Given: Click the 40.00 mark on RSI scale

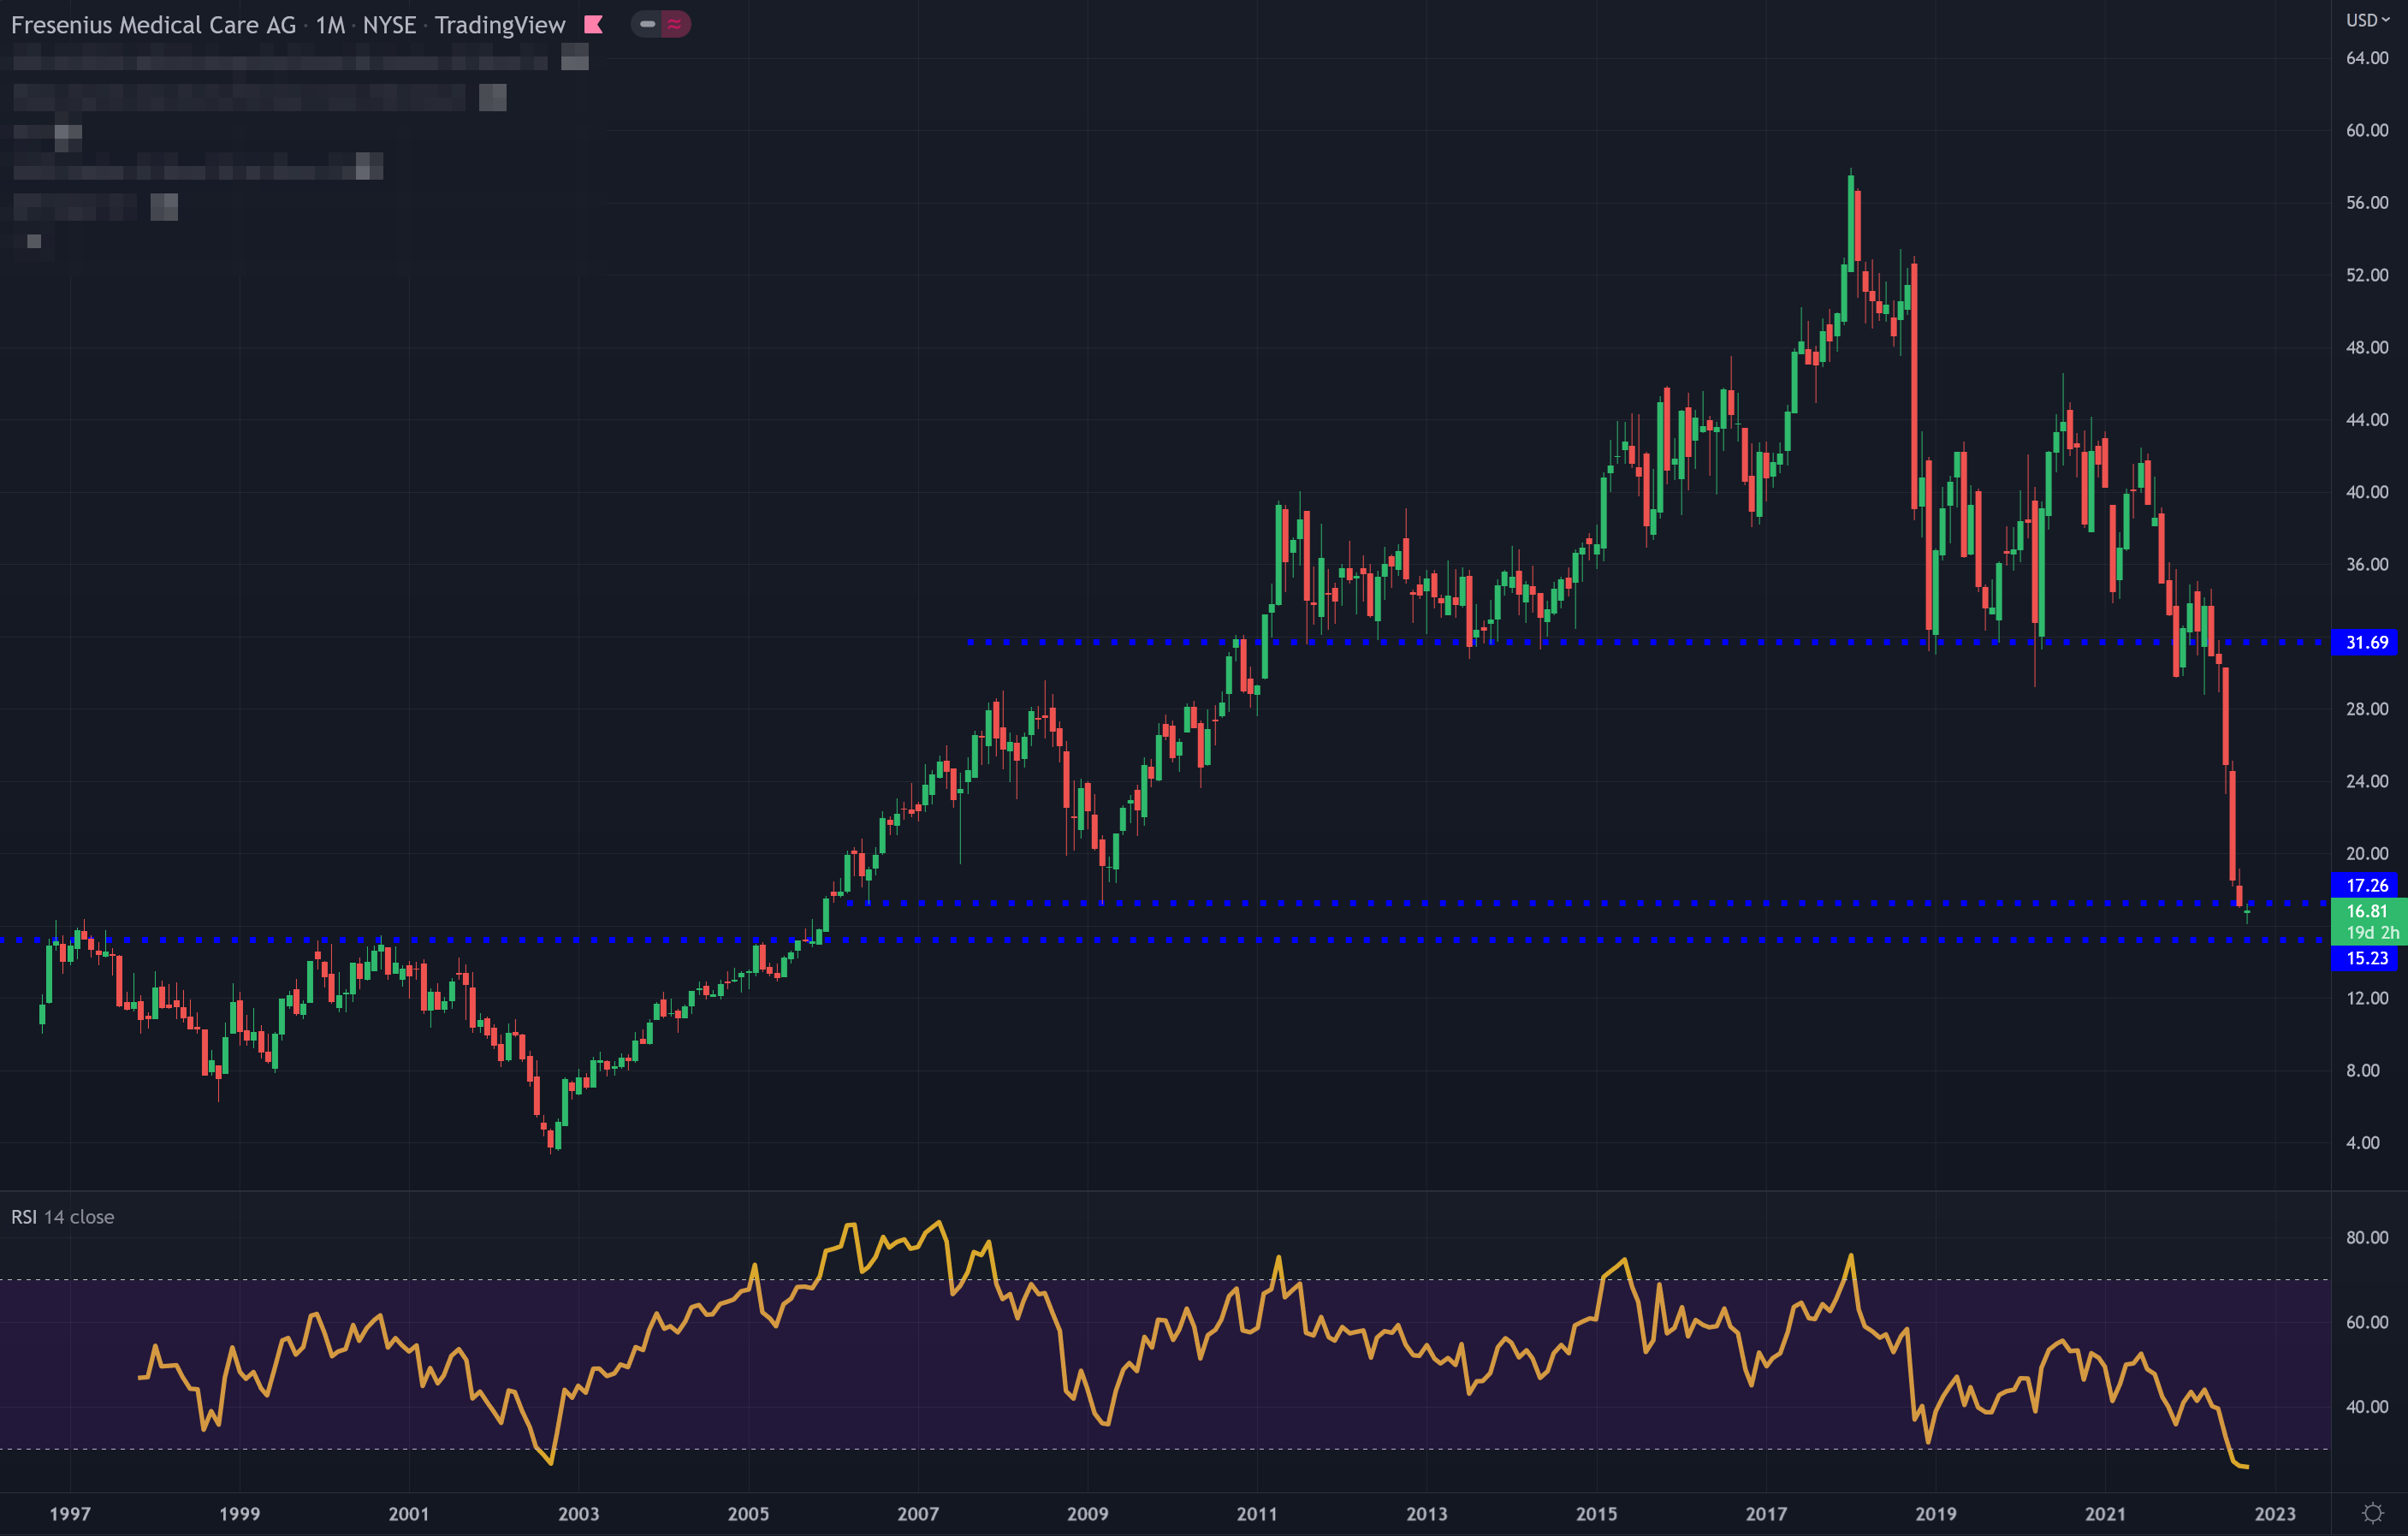Looking at the screenshot, I should click(2366, 1406).
